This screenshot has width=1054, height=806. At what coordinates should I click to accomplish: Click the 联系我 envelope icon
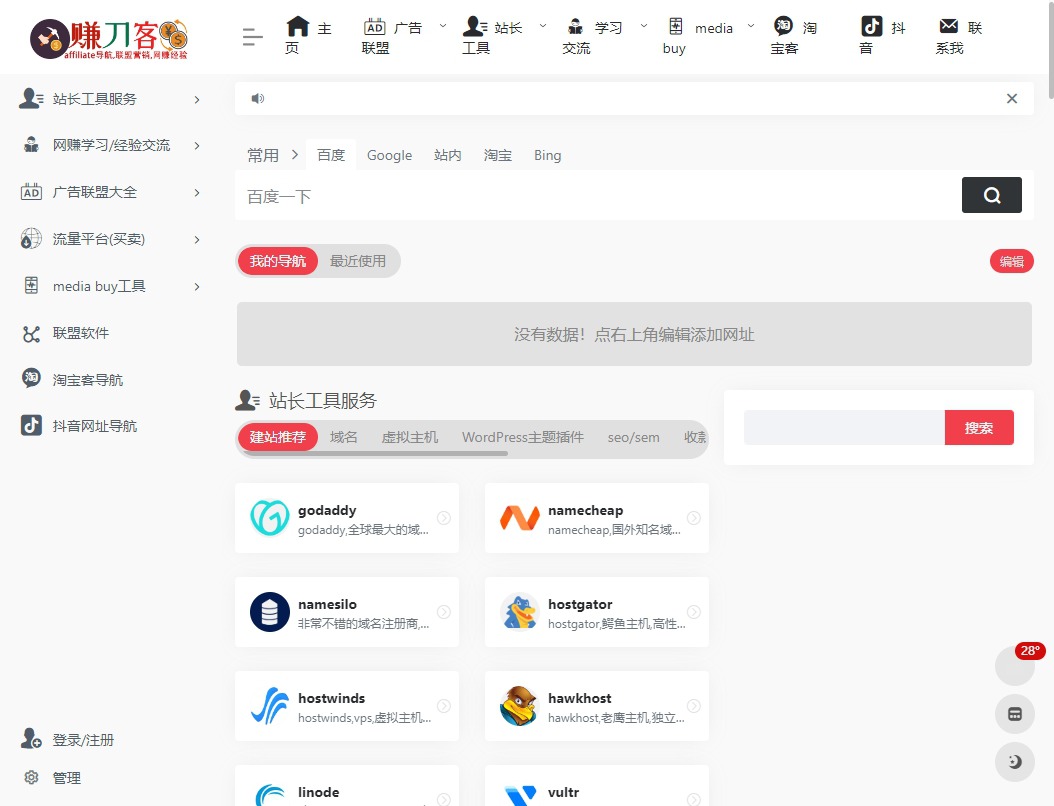click(948, 26)
